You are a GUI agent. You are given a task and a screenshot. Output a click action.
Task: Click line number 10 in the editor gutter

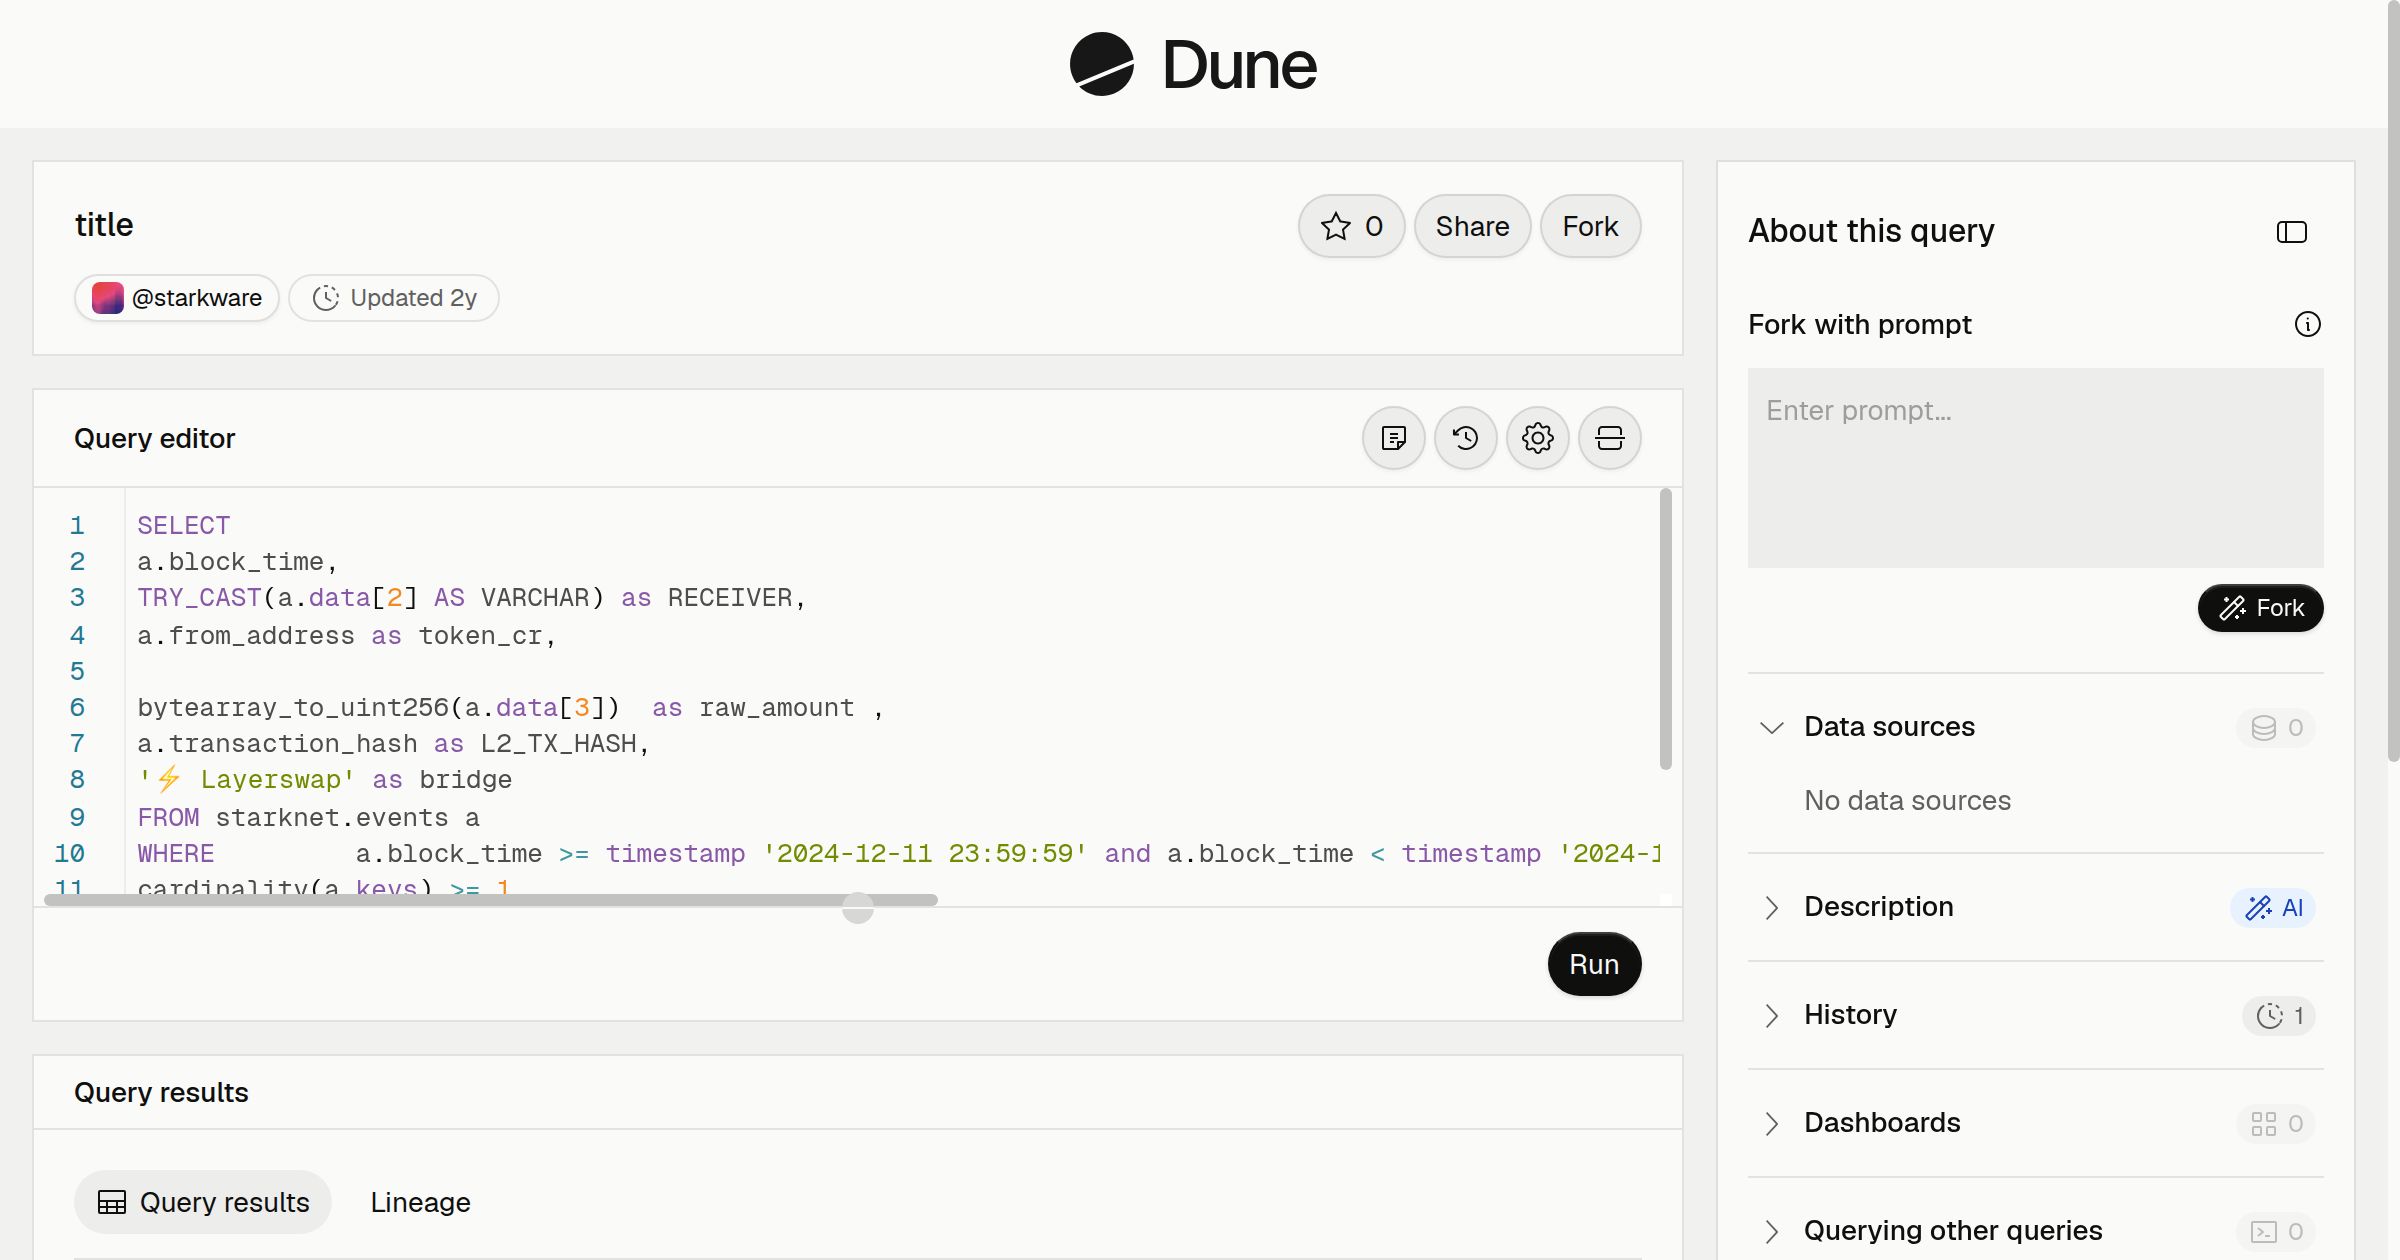[x=69, y=853]
